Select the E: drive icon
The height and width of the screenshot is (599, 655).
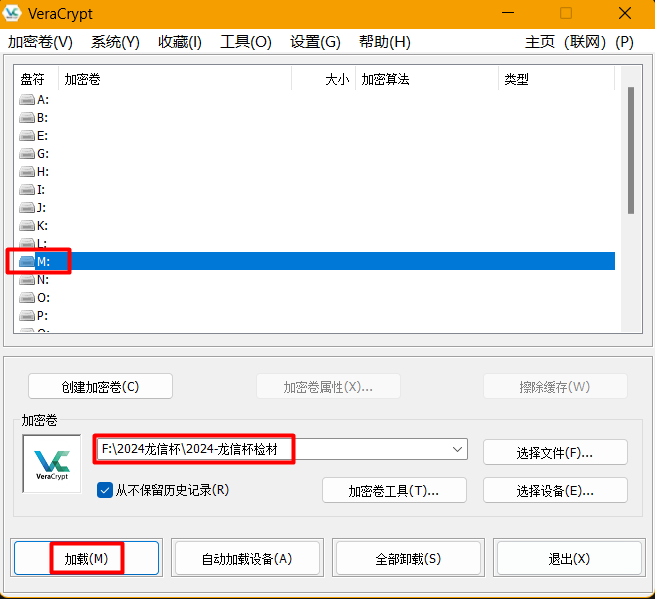[x=27, y=136]
